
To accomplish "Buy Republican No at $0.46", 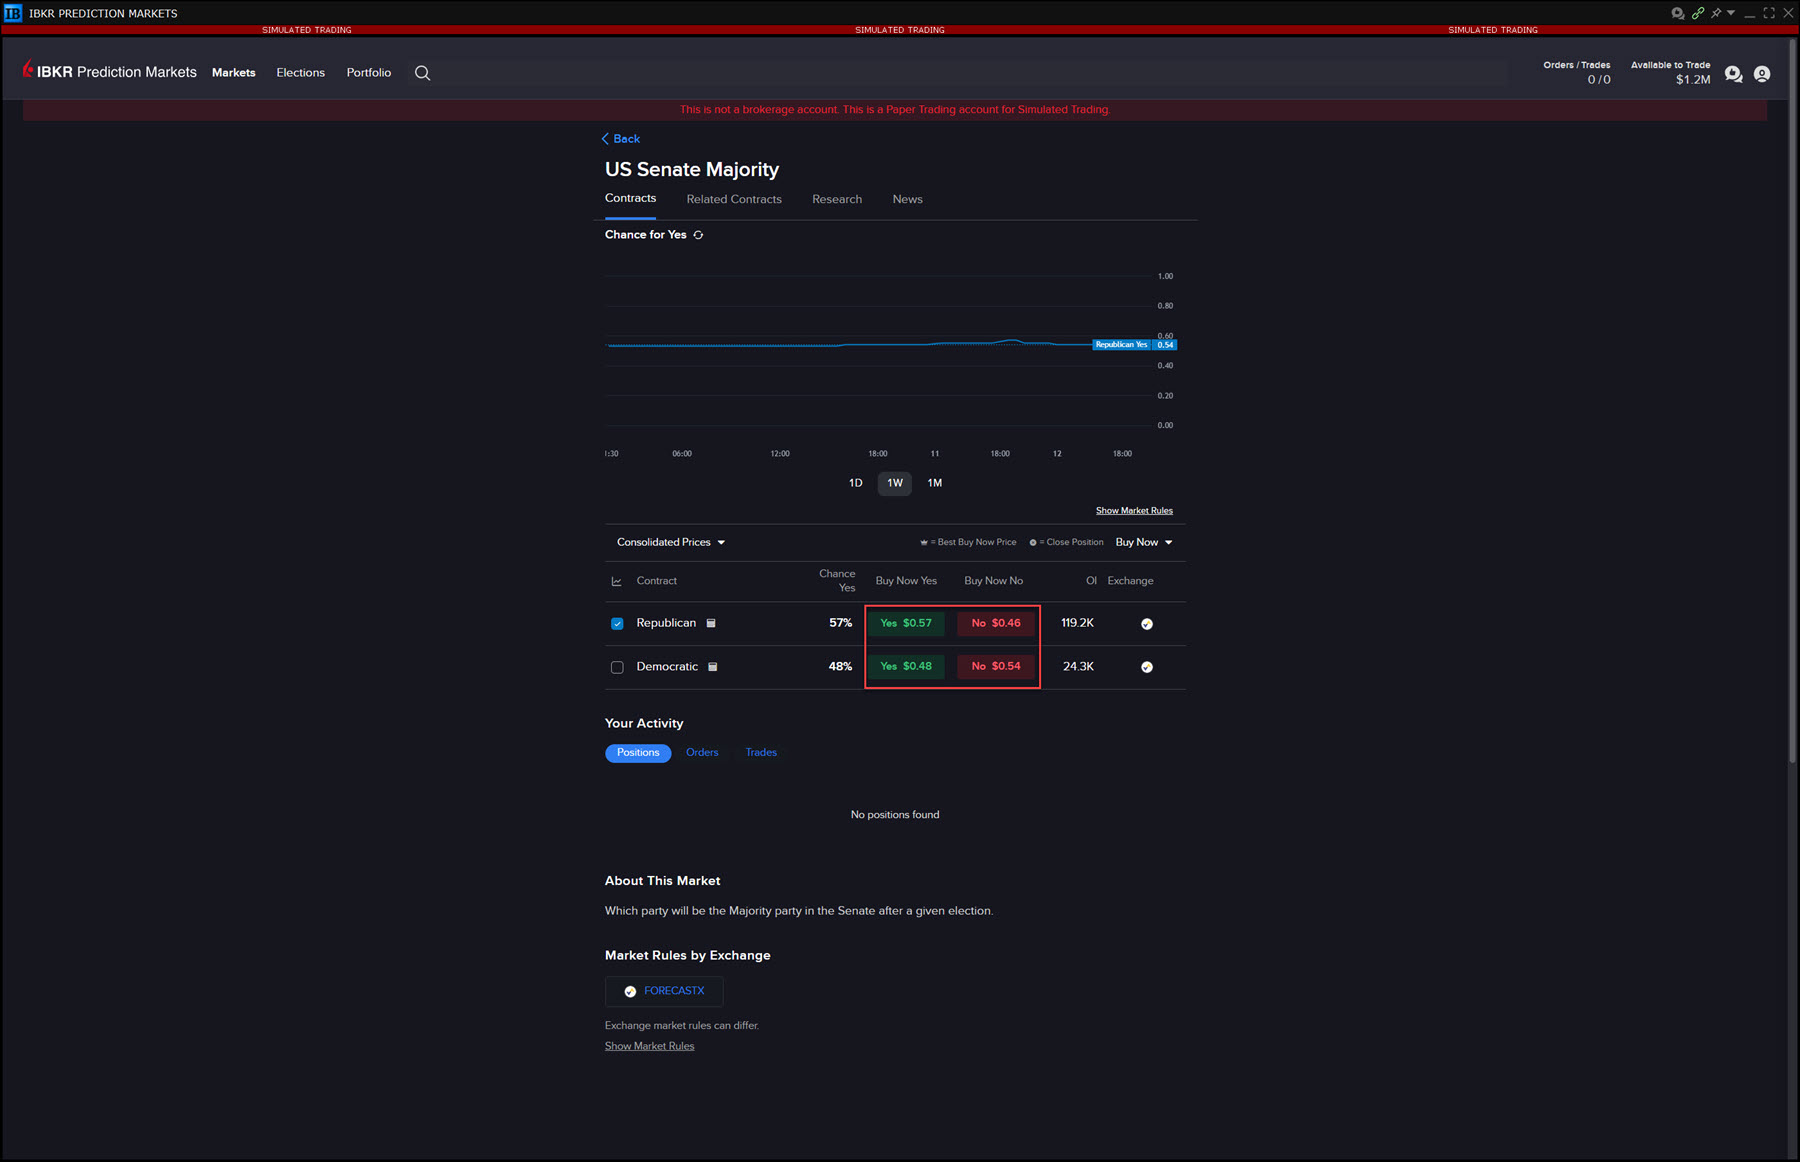I will pyautogui.click(x=996, y=623).
